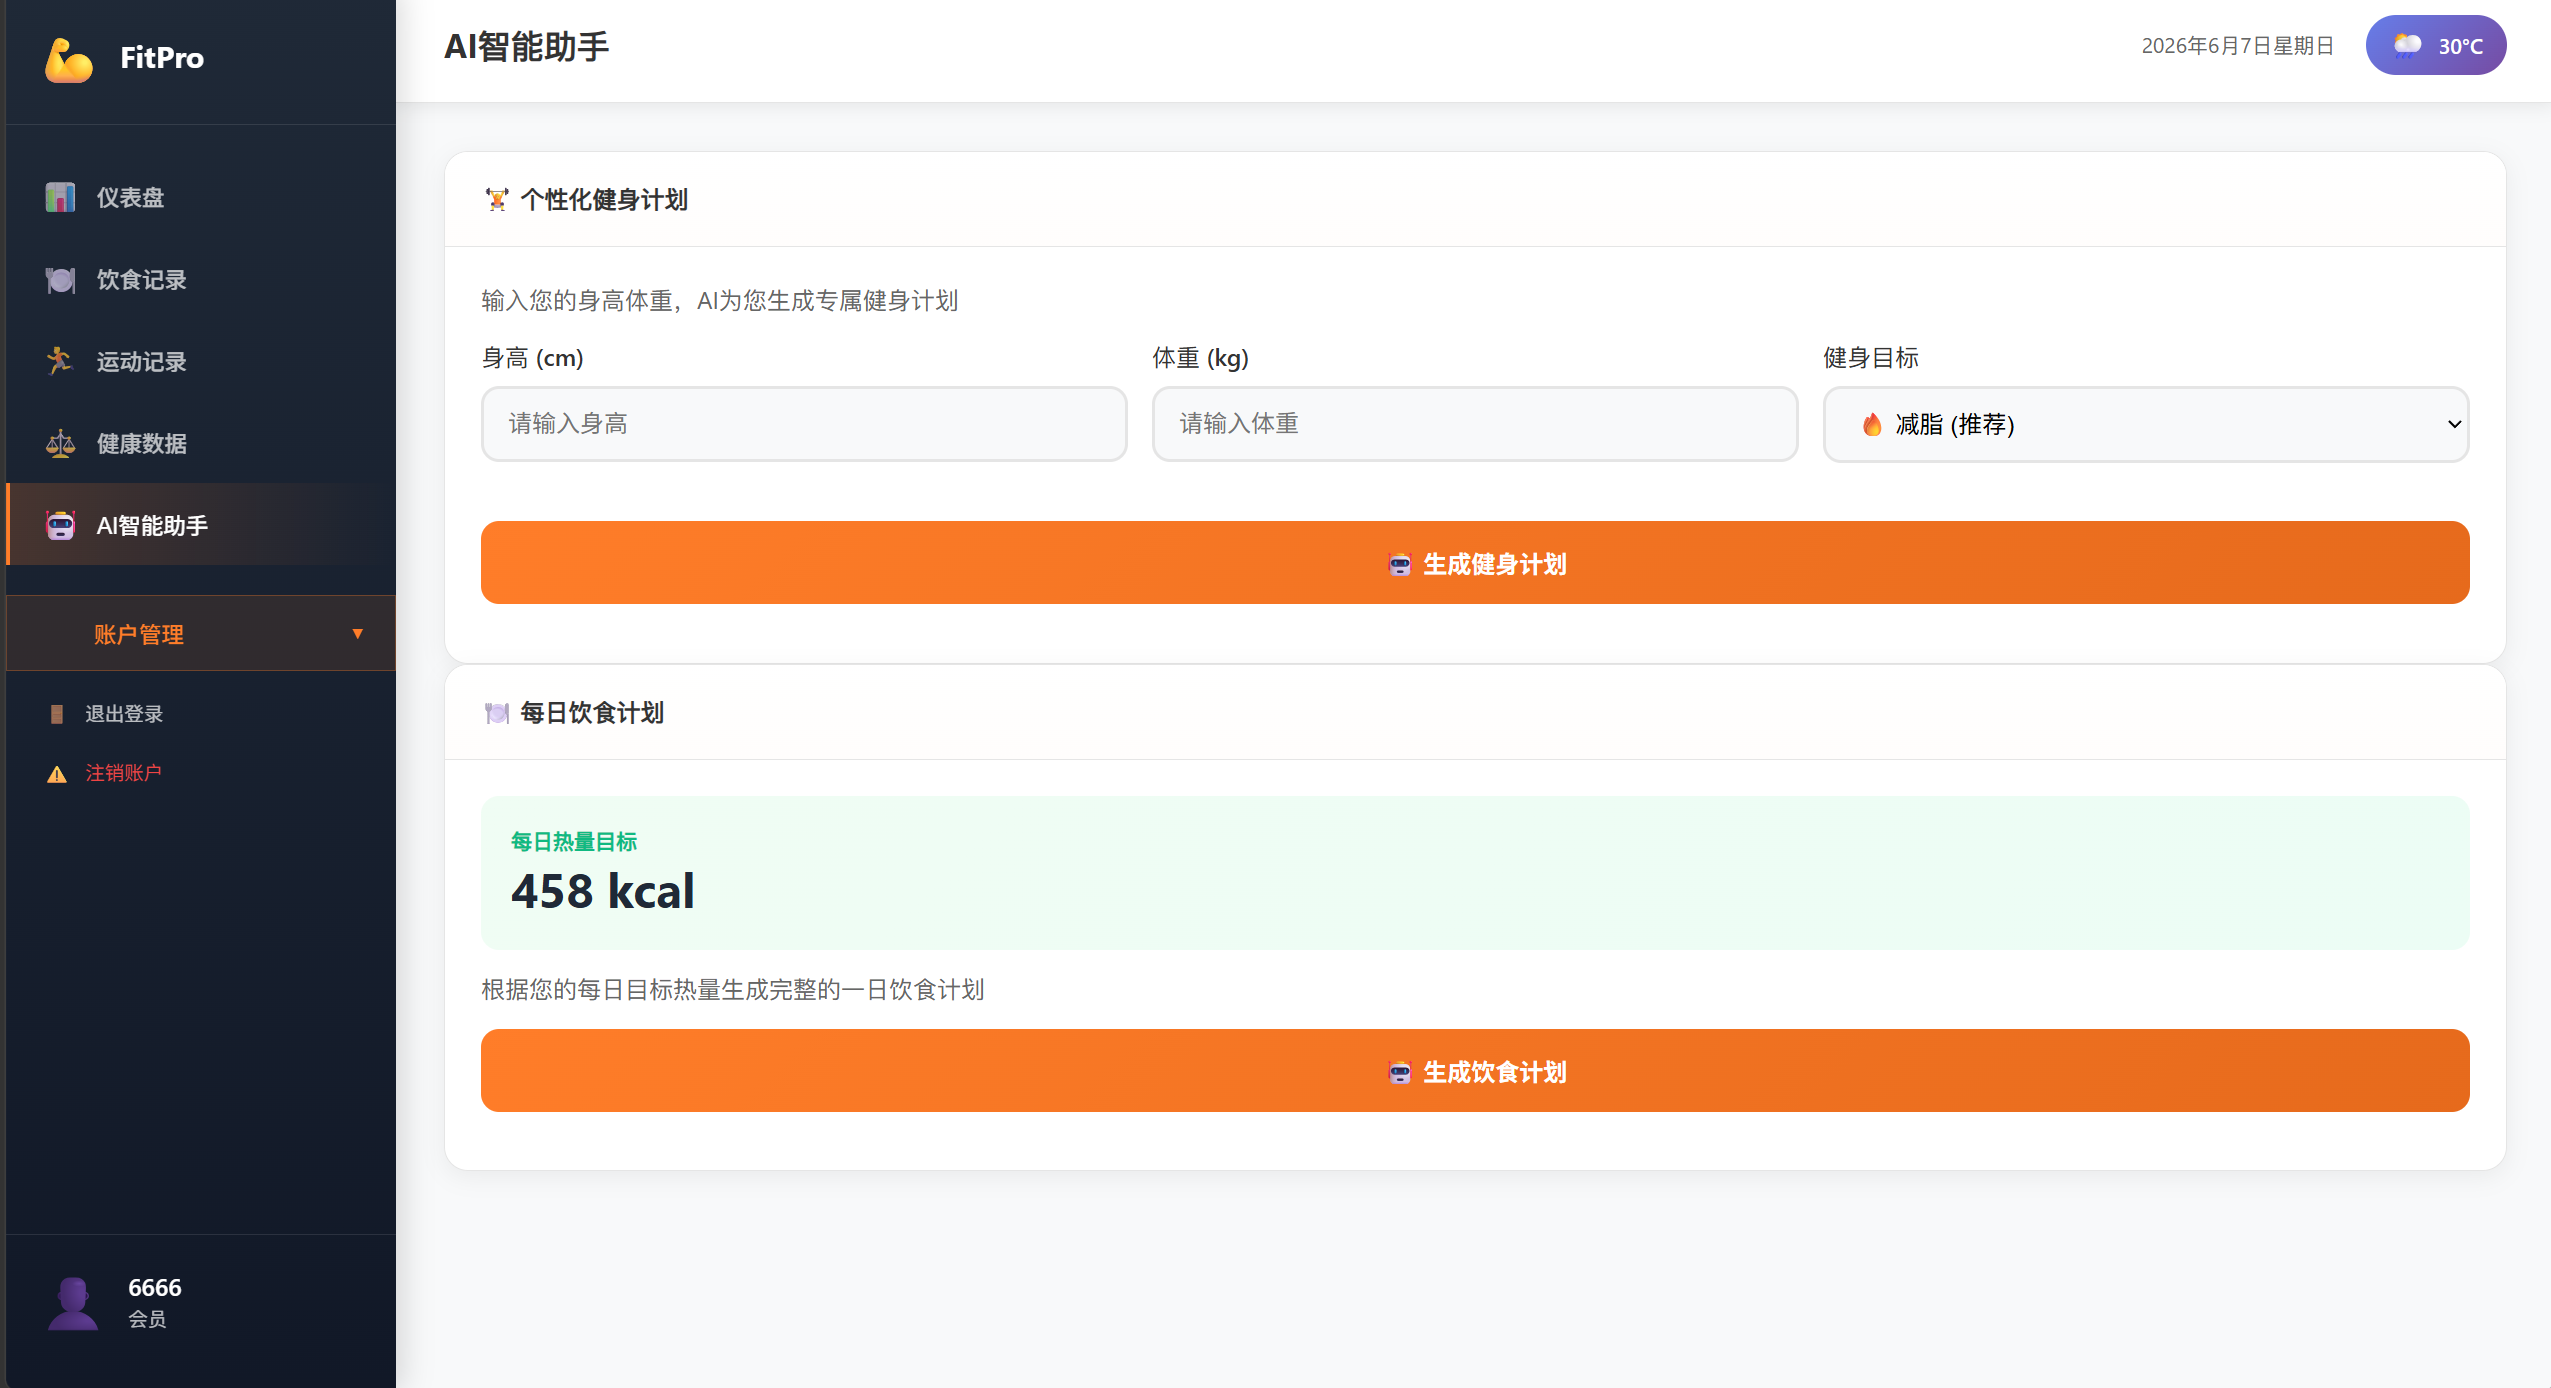
Task: Click the 个性化健身计划 card heading
Action: point(604,200)
